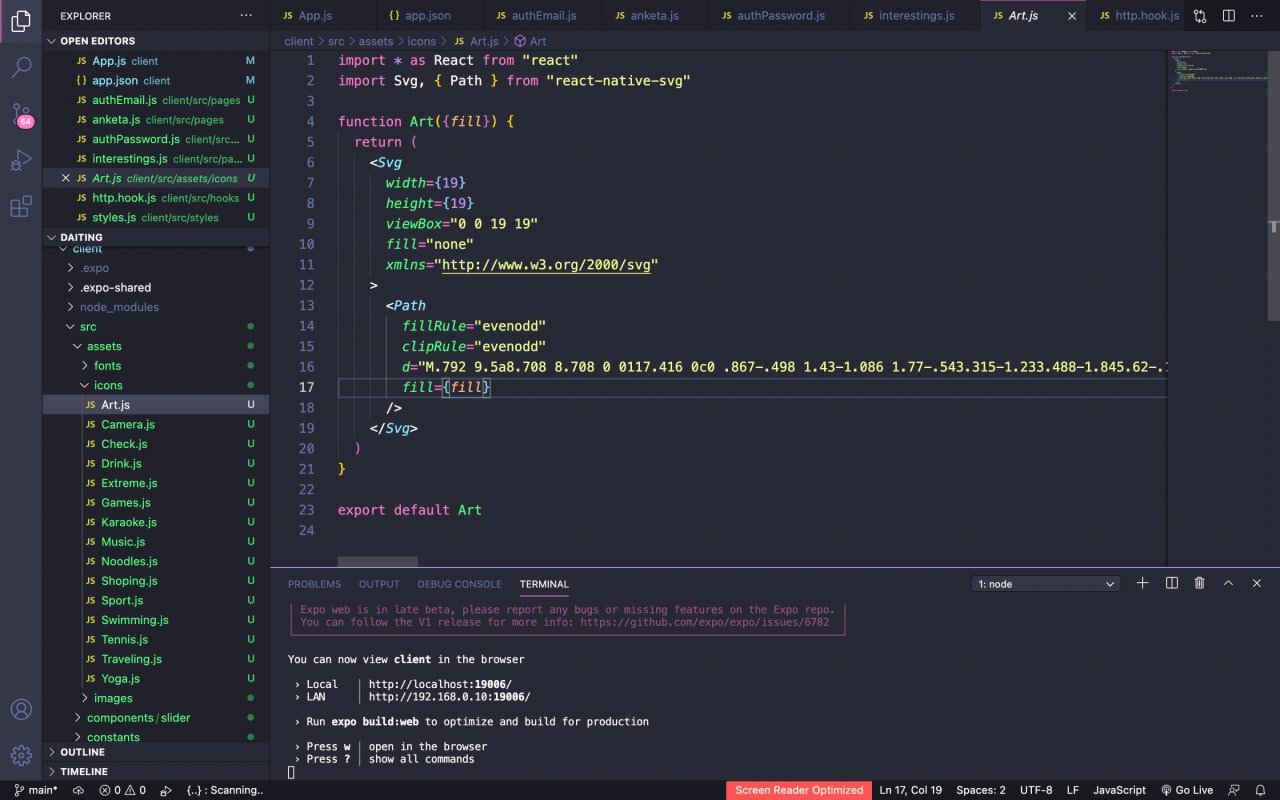The image size is (1280, 800).
Task: Toggle Screen Reader Optimized status item
Action: tap(799, 790)
